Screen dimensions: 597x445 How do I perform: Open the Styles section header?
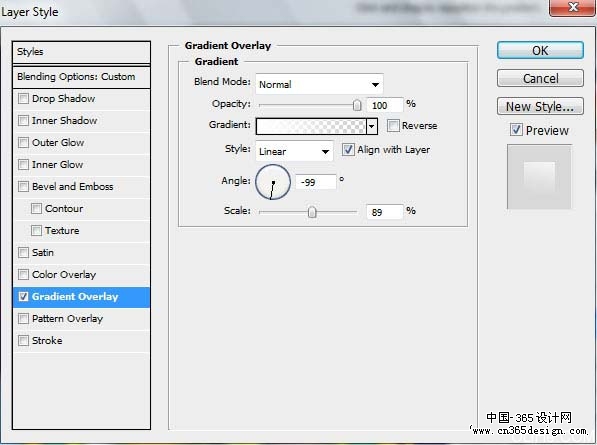(81, 52)
